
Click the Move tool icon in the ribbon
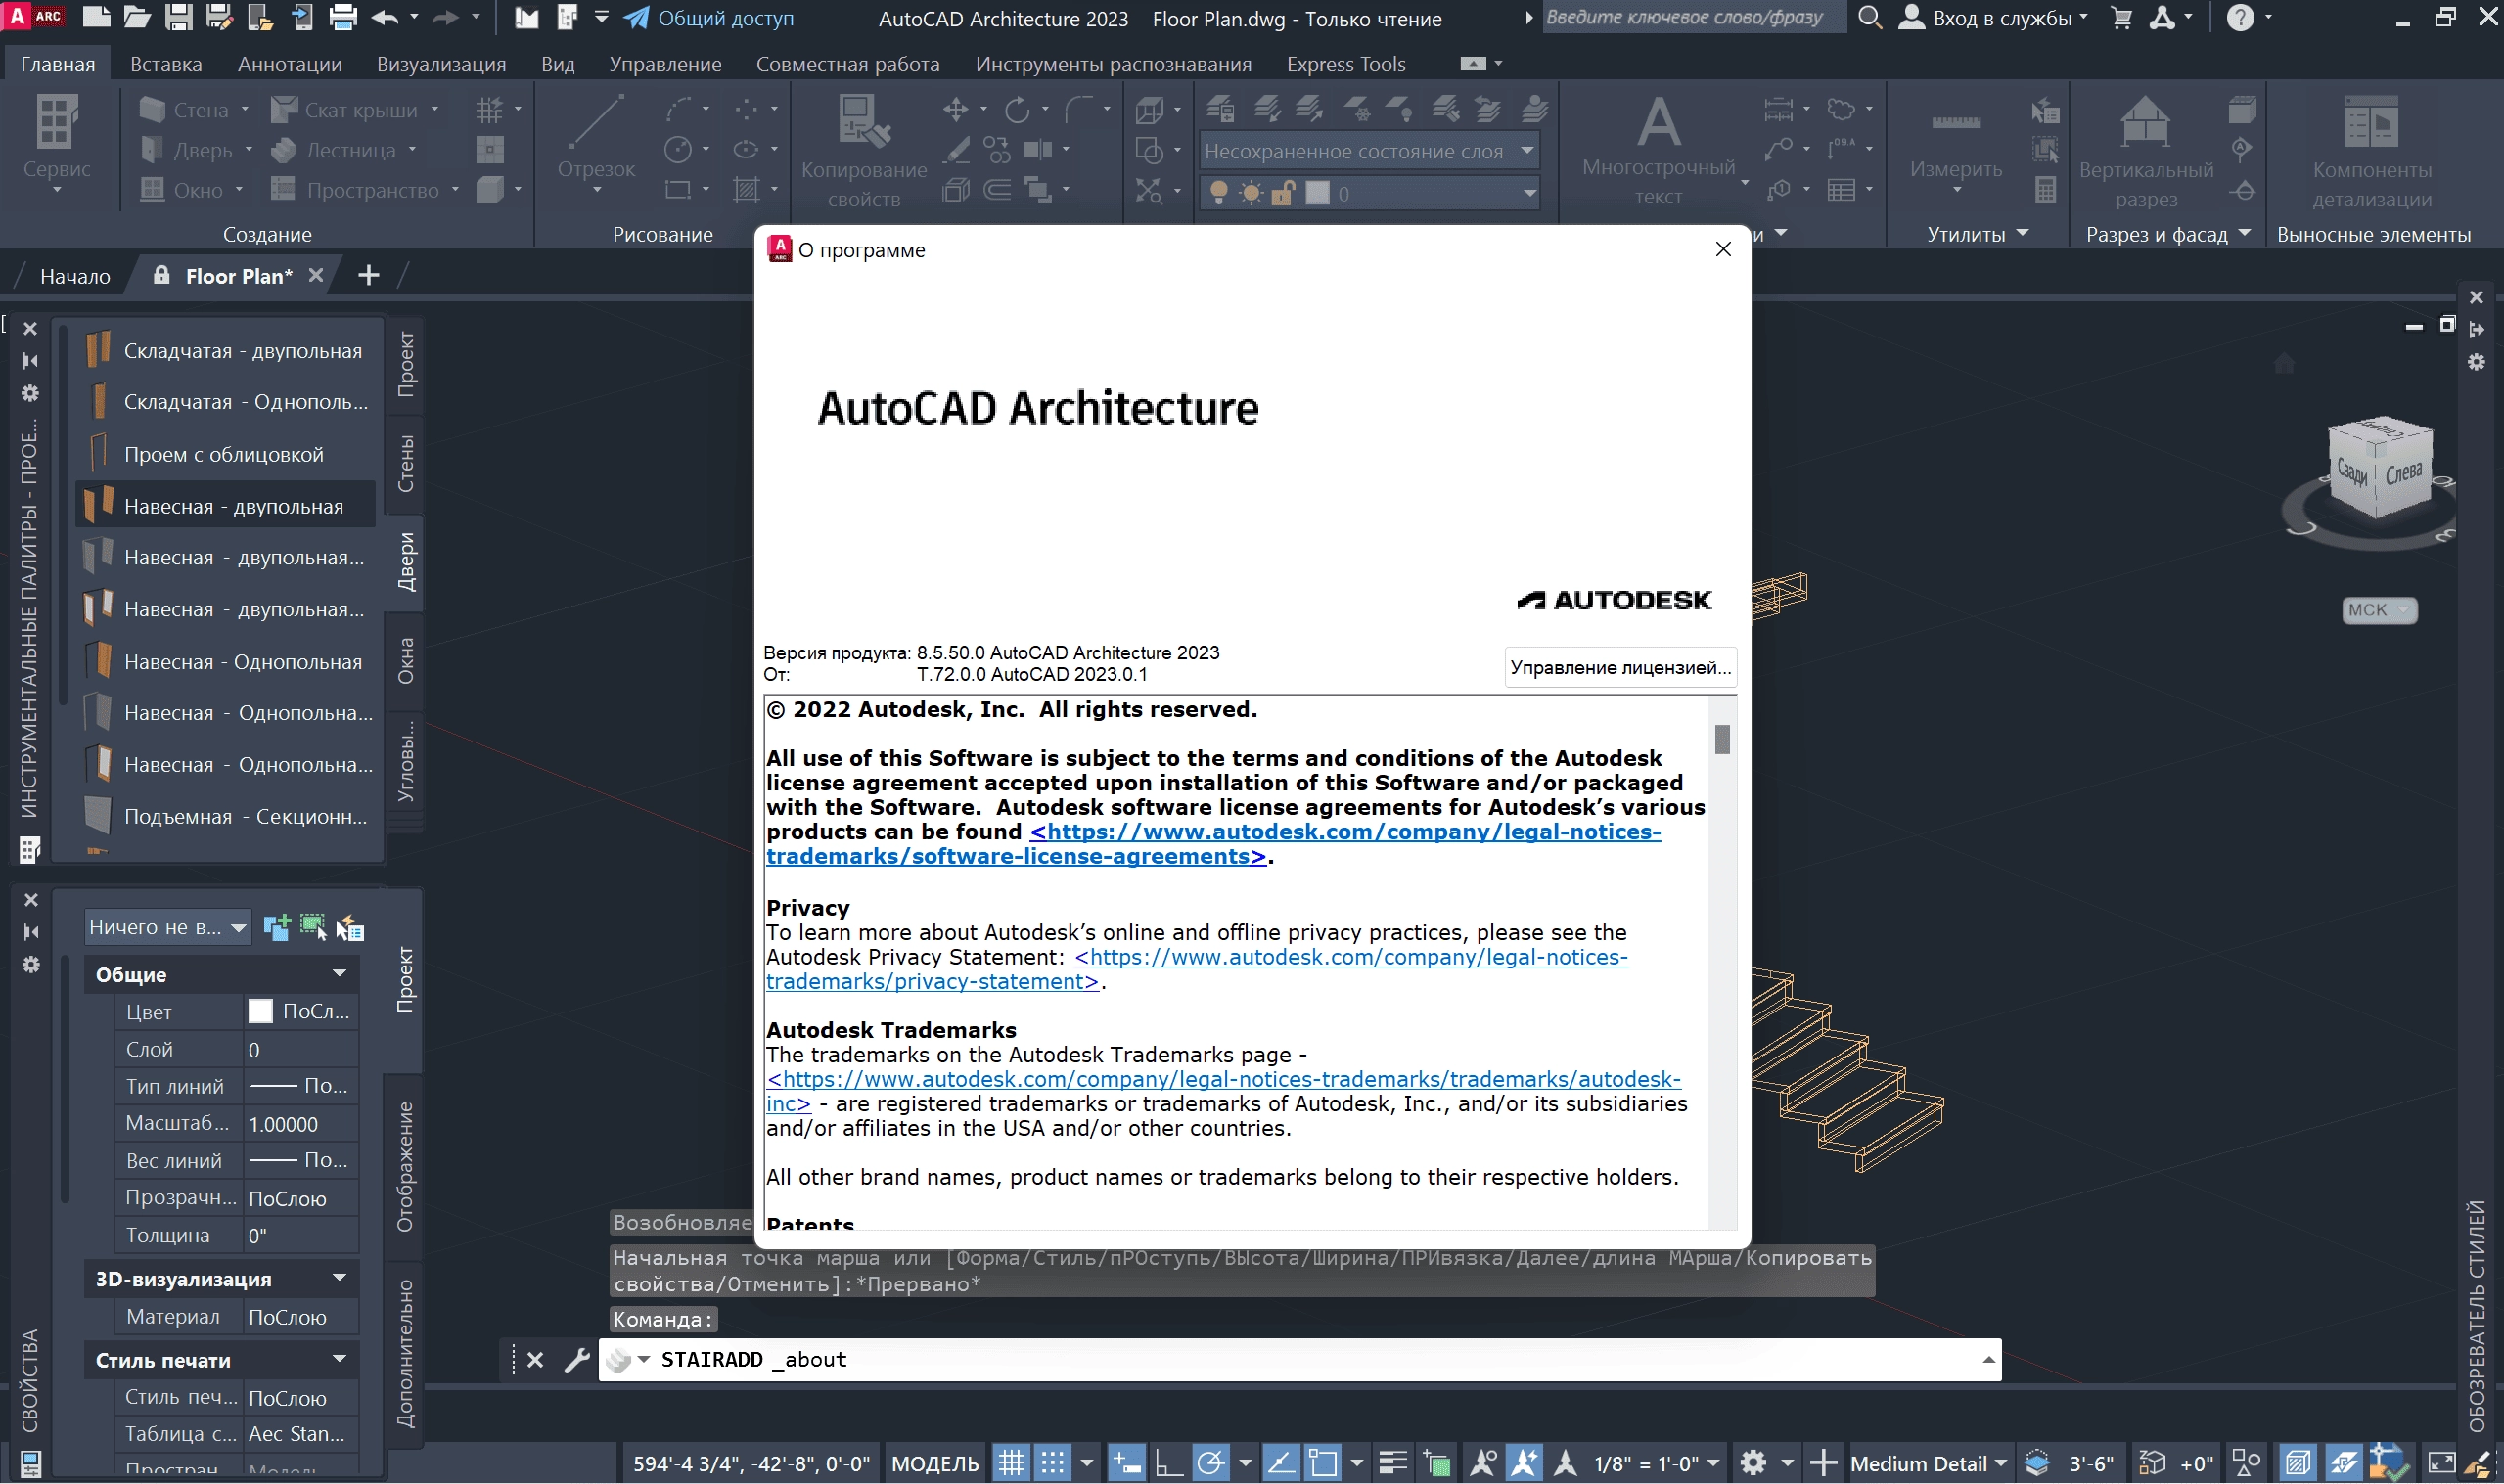coord(956,109)
